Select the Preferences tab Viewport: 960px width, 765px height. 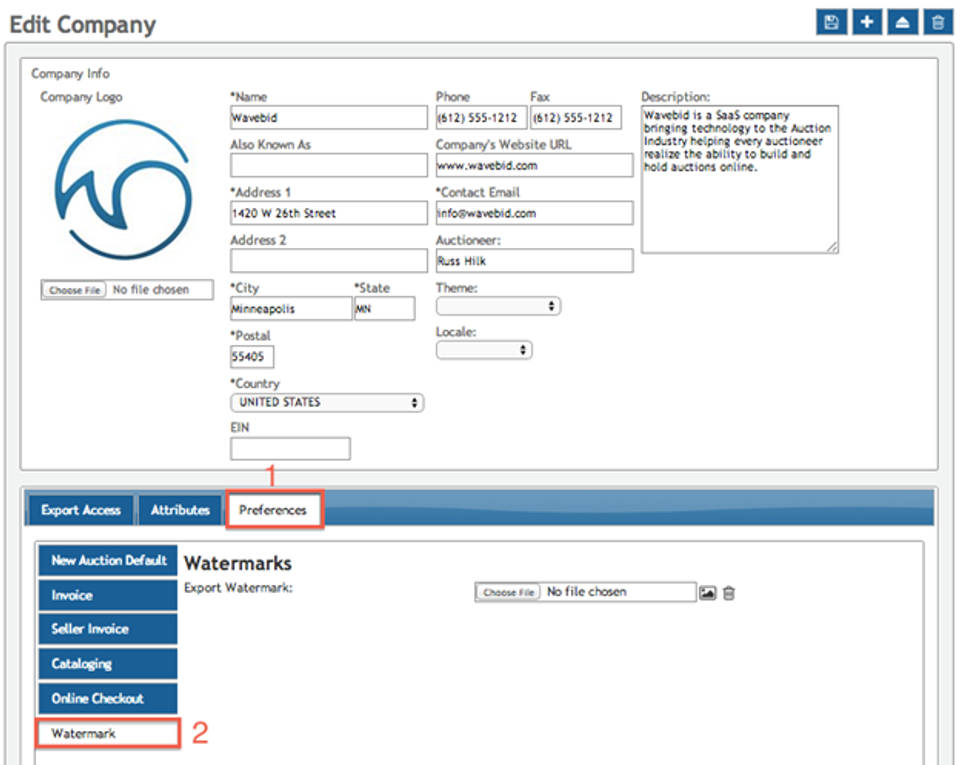273,510
